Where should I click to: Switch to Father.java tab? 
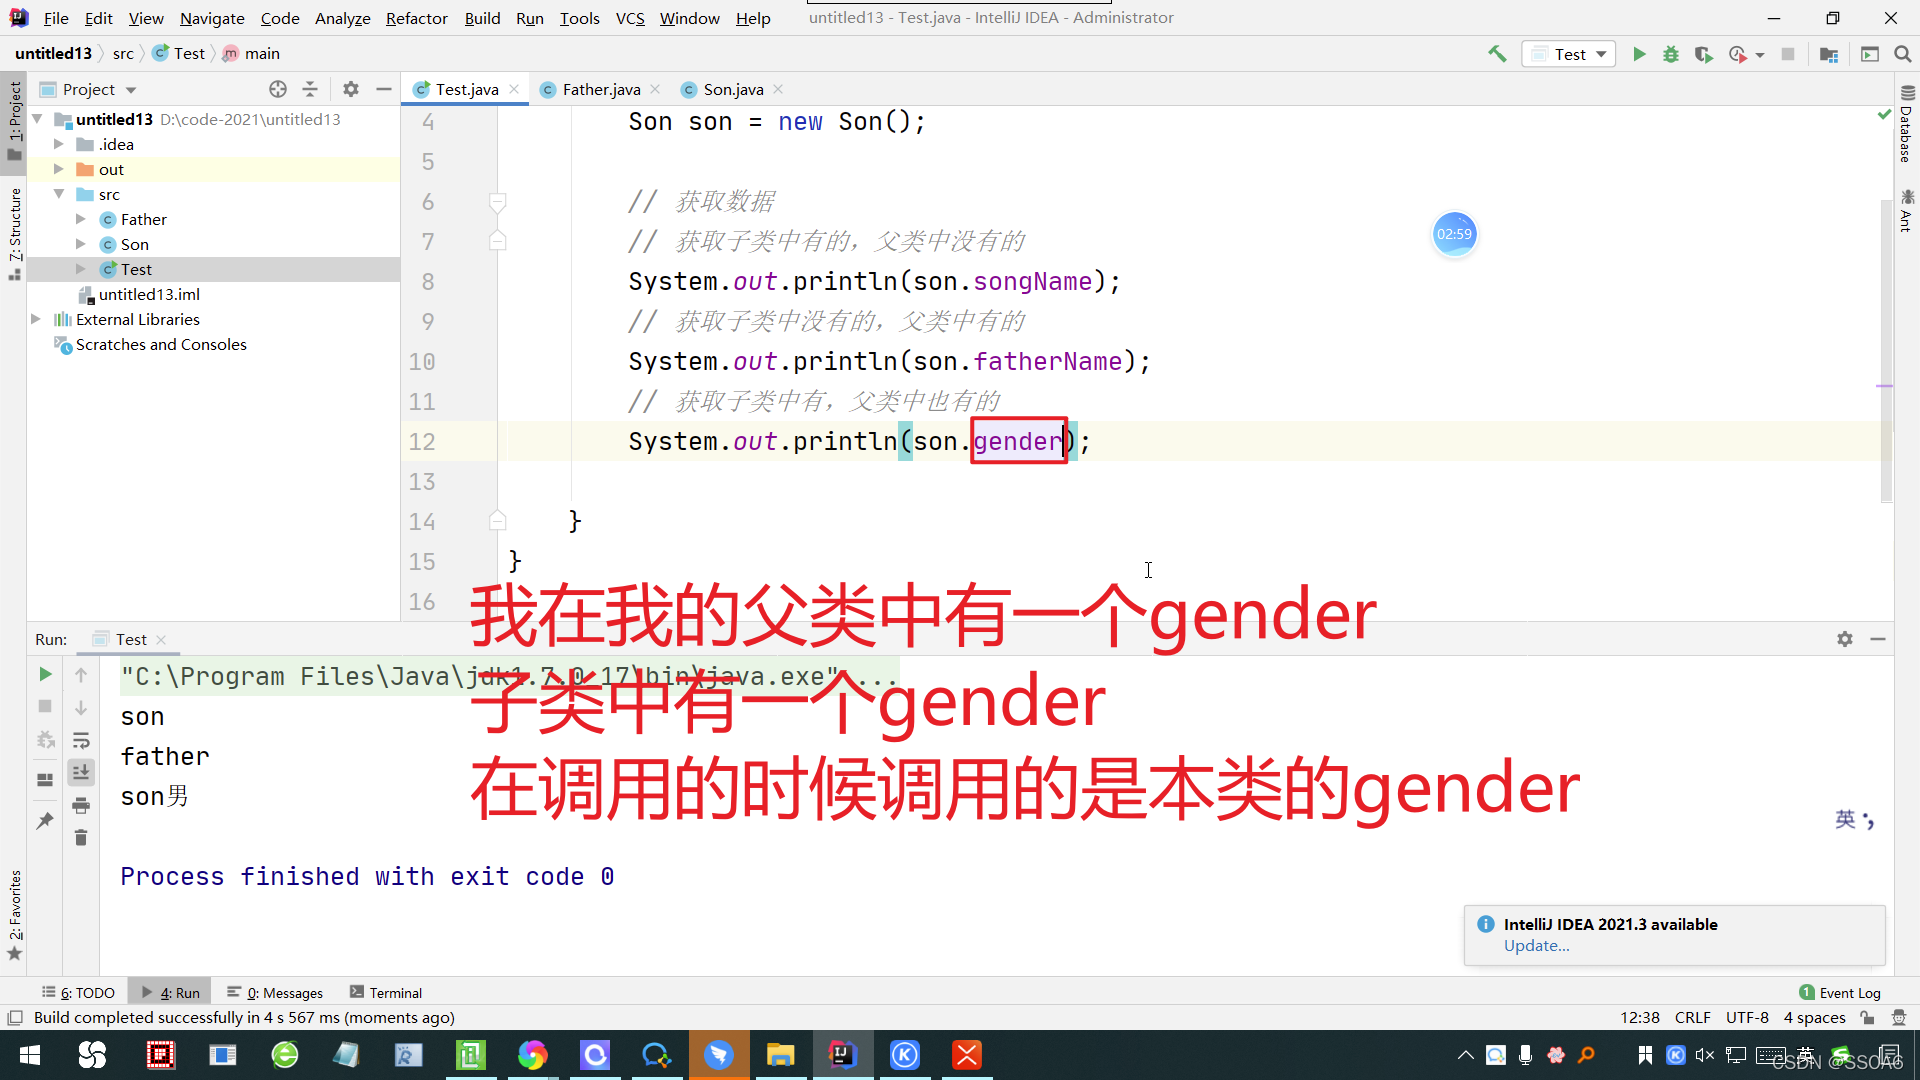(x=600, y=88)
